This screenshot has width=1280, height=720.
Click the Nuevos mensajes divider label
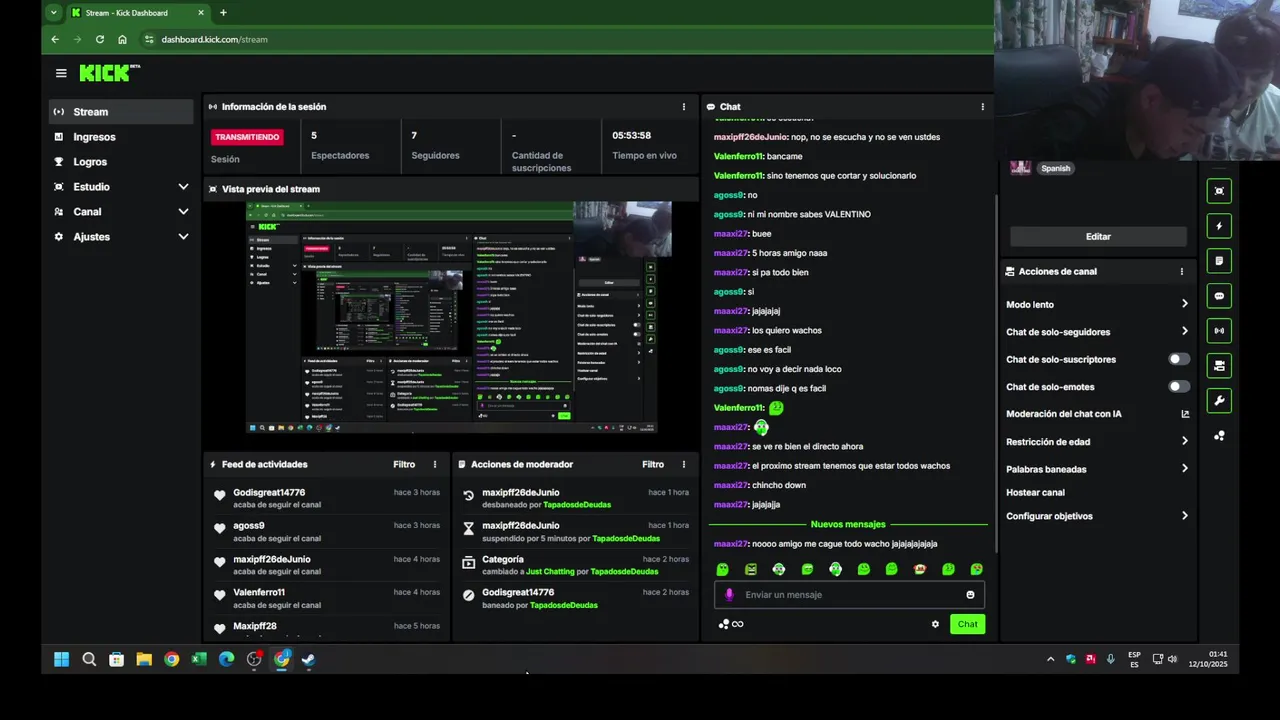coord(848,524)
